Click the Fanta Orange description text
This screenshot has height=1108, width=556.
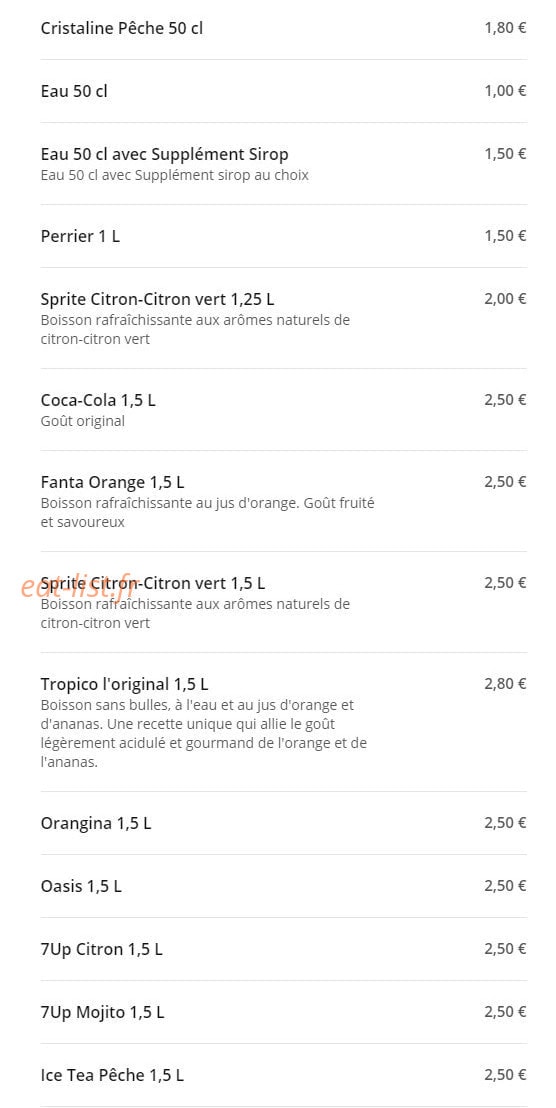[x=207, y=512]
